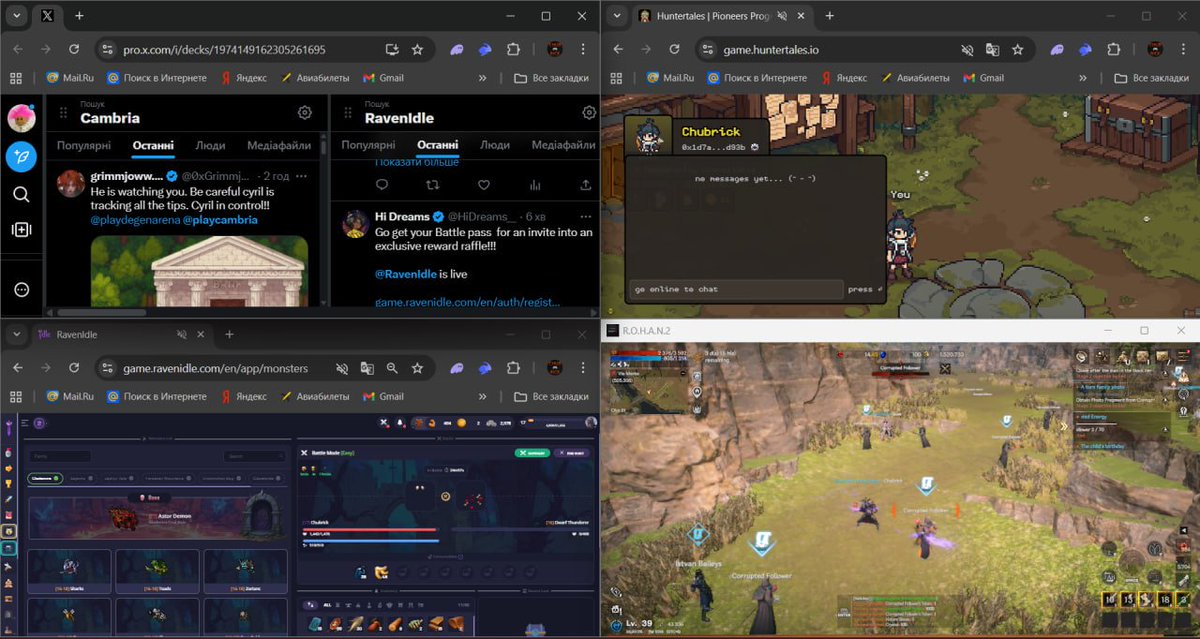This screenshot has height=639, width=1200.
Task: Open the @playdegenarena mention link
Action: click(x=134, y=219)
